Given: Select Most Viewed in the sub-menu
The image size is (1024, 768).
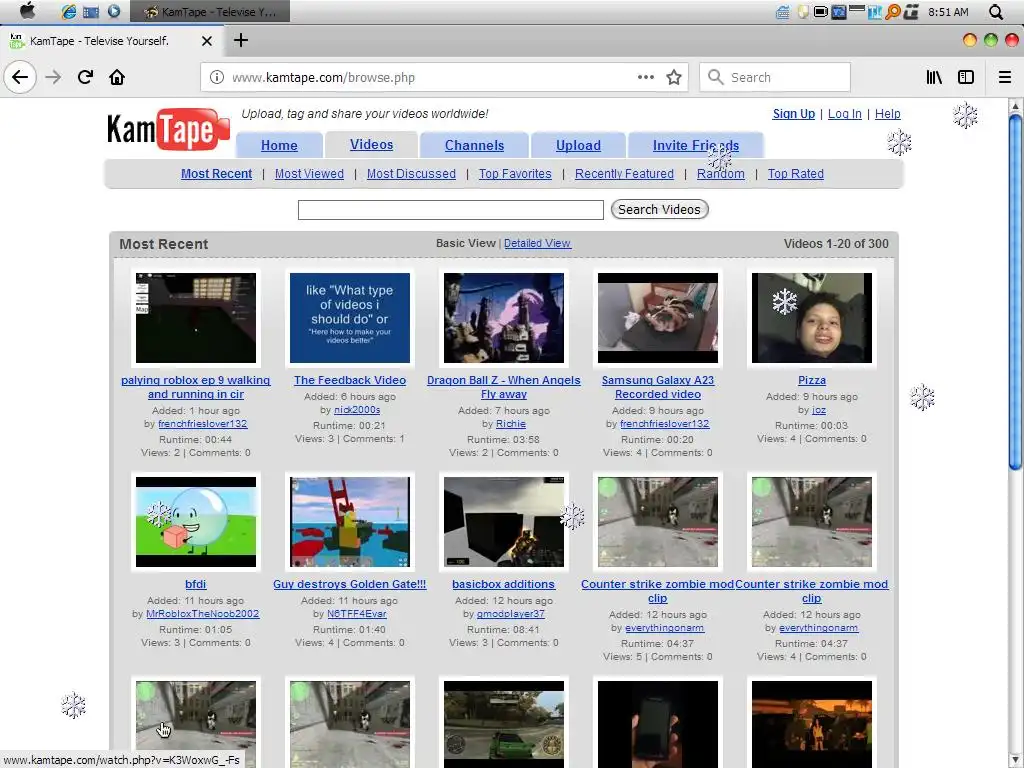Looking at the screenshot, I should click(309, 174).
